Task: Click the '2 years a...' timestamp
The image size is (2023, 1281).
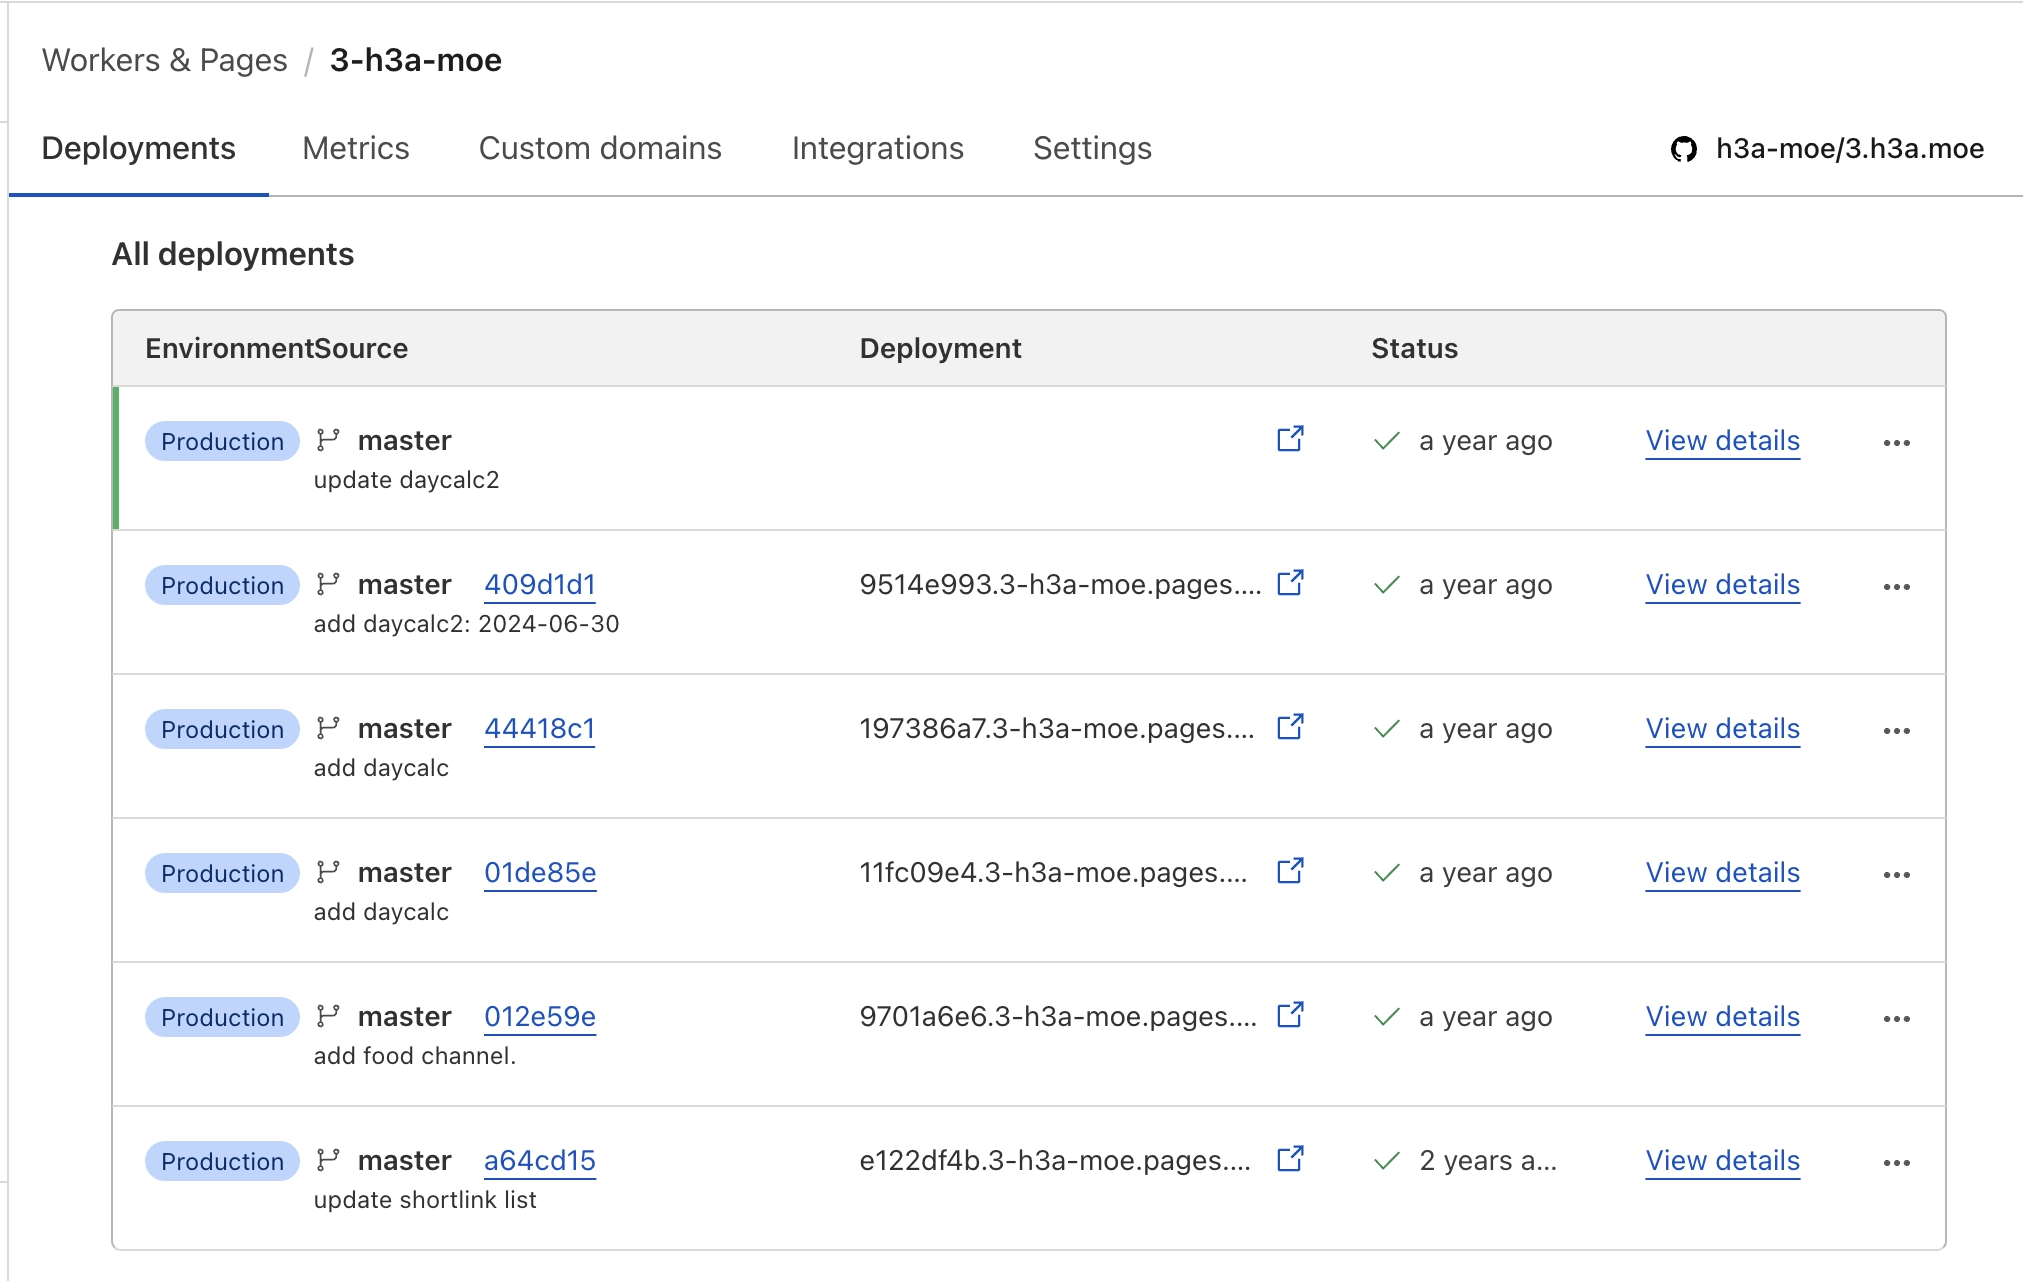Action: 1488,1161
